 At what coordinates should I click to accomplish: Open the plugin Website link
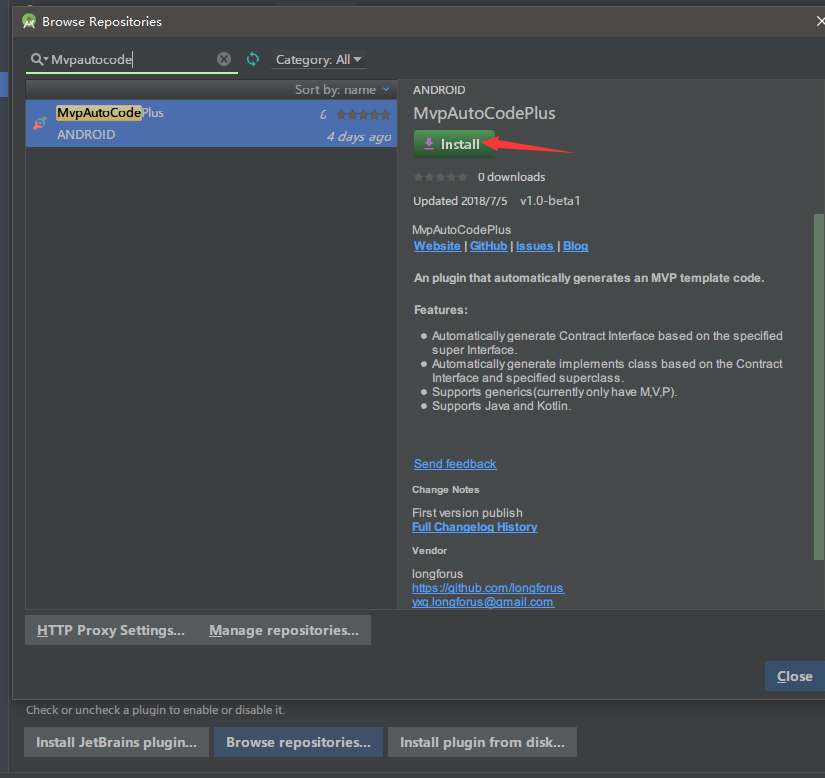(437, 246)
